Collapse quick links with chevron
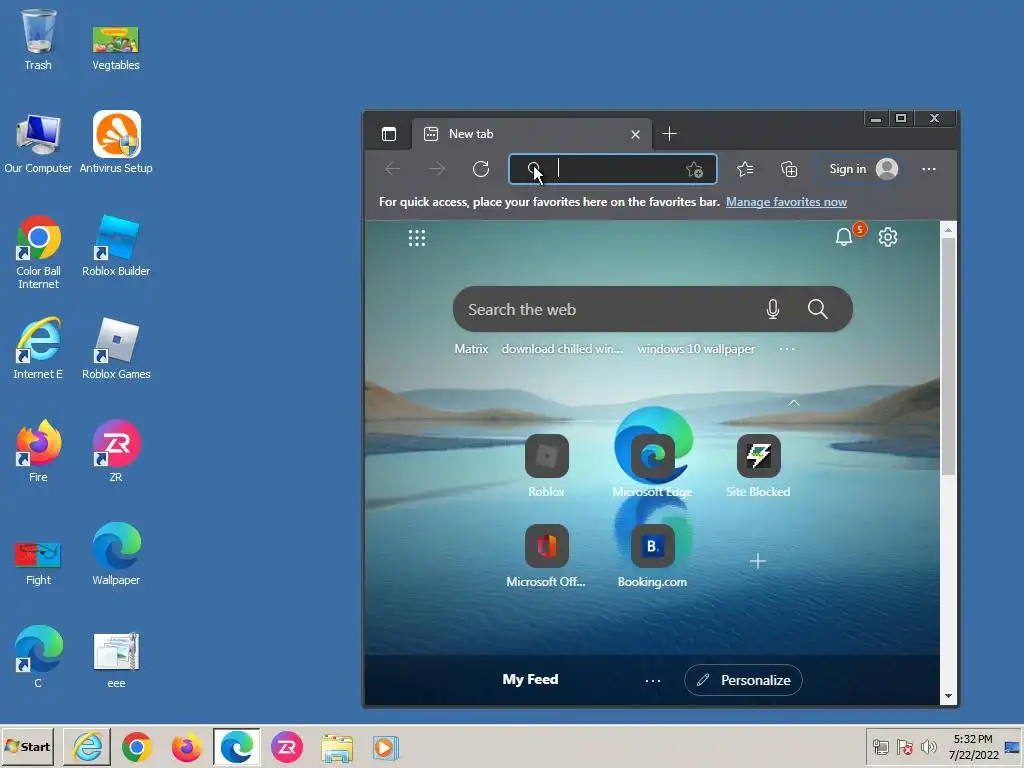 coord(793,403)
